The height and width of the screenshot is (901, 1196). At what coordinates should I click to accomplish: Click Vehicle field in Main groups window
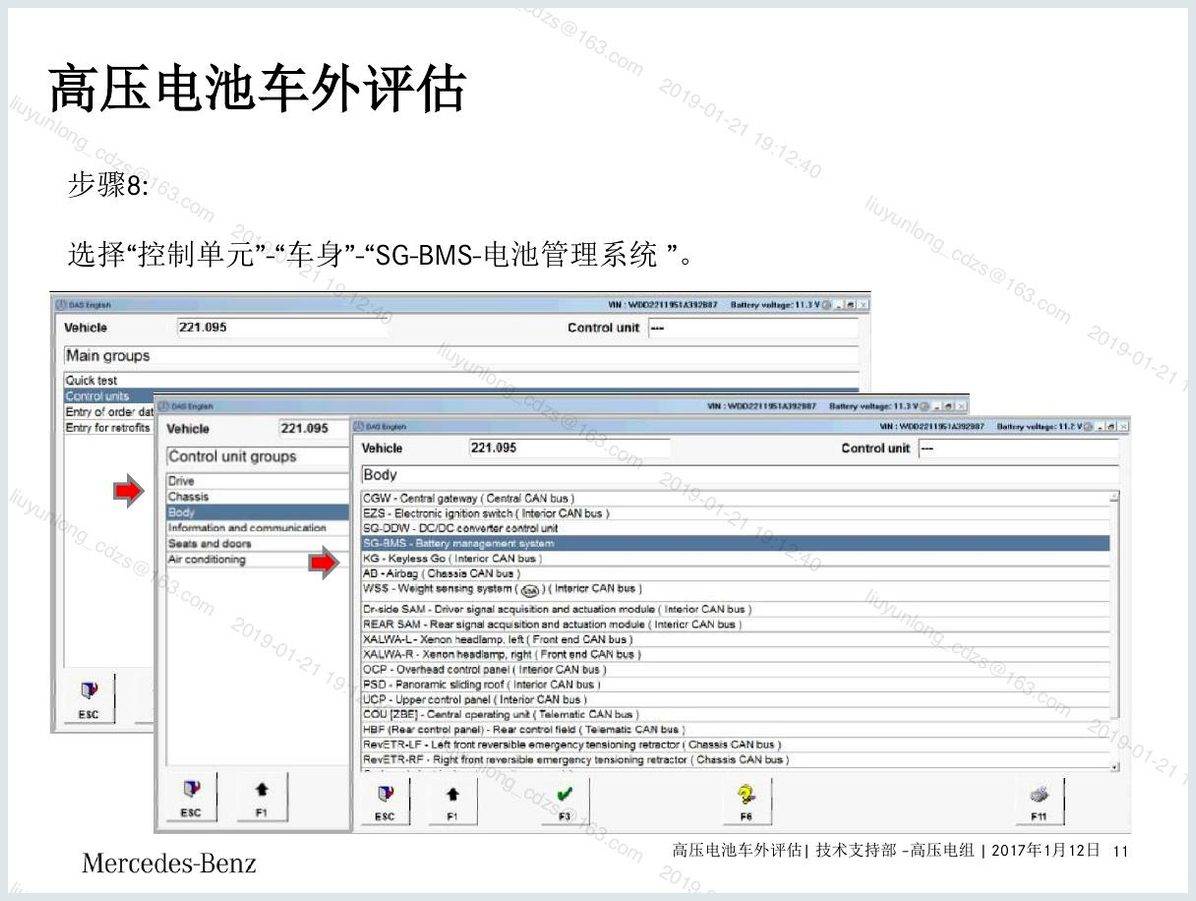[282, 327]
